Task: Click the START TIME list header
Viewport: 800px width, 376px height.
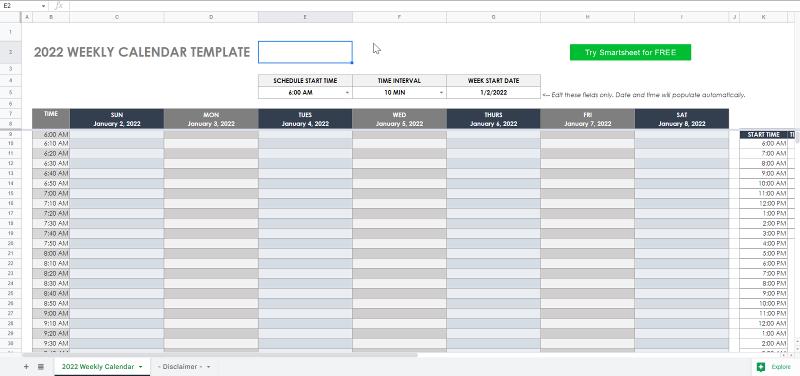Action: (x=763, y=135)
